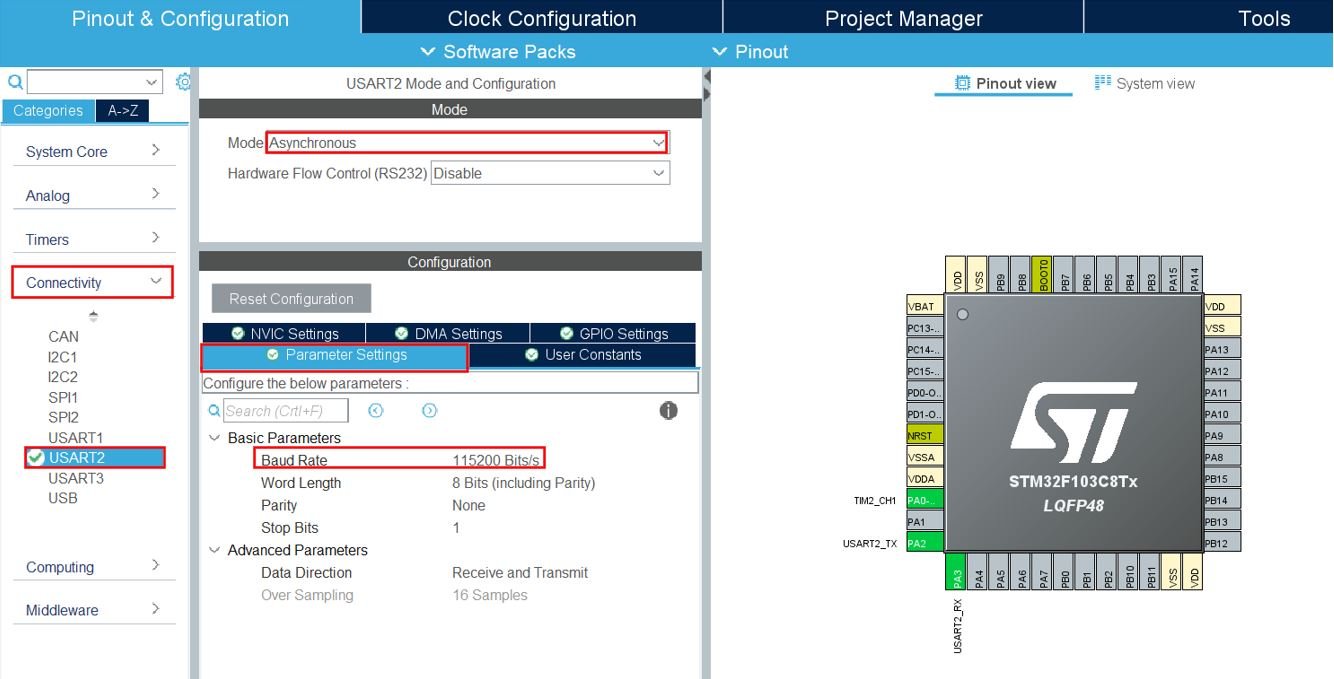
Task: Open the Software Packs menu
Action: tap(498, 51)
